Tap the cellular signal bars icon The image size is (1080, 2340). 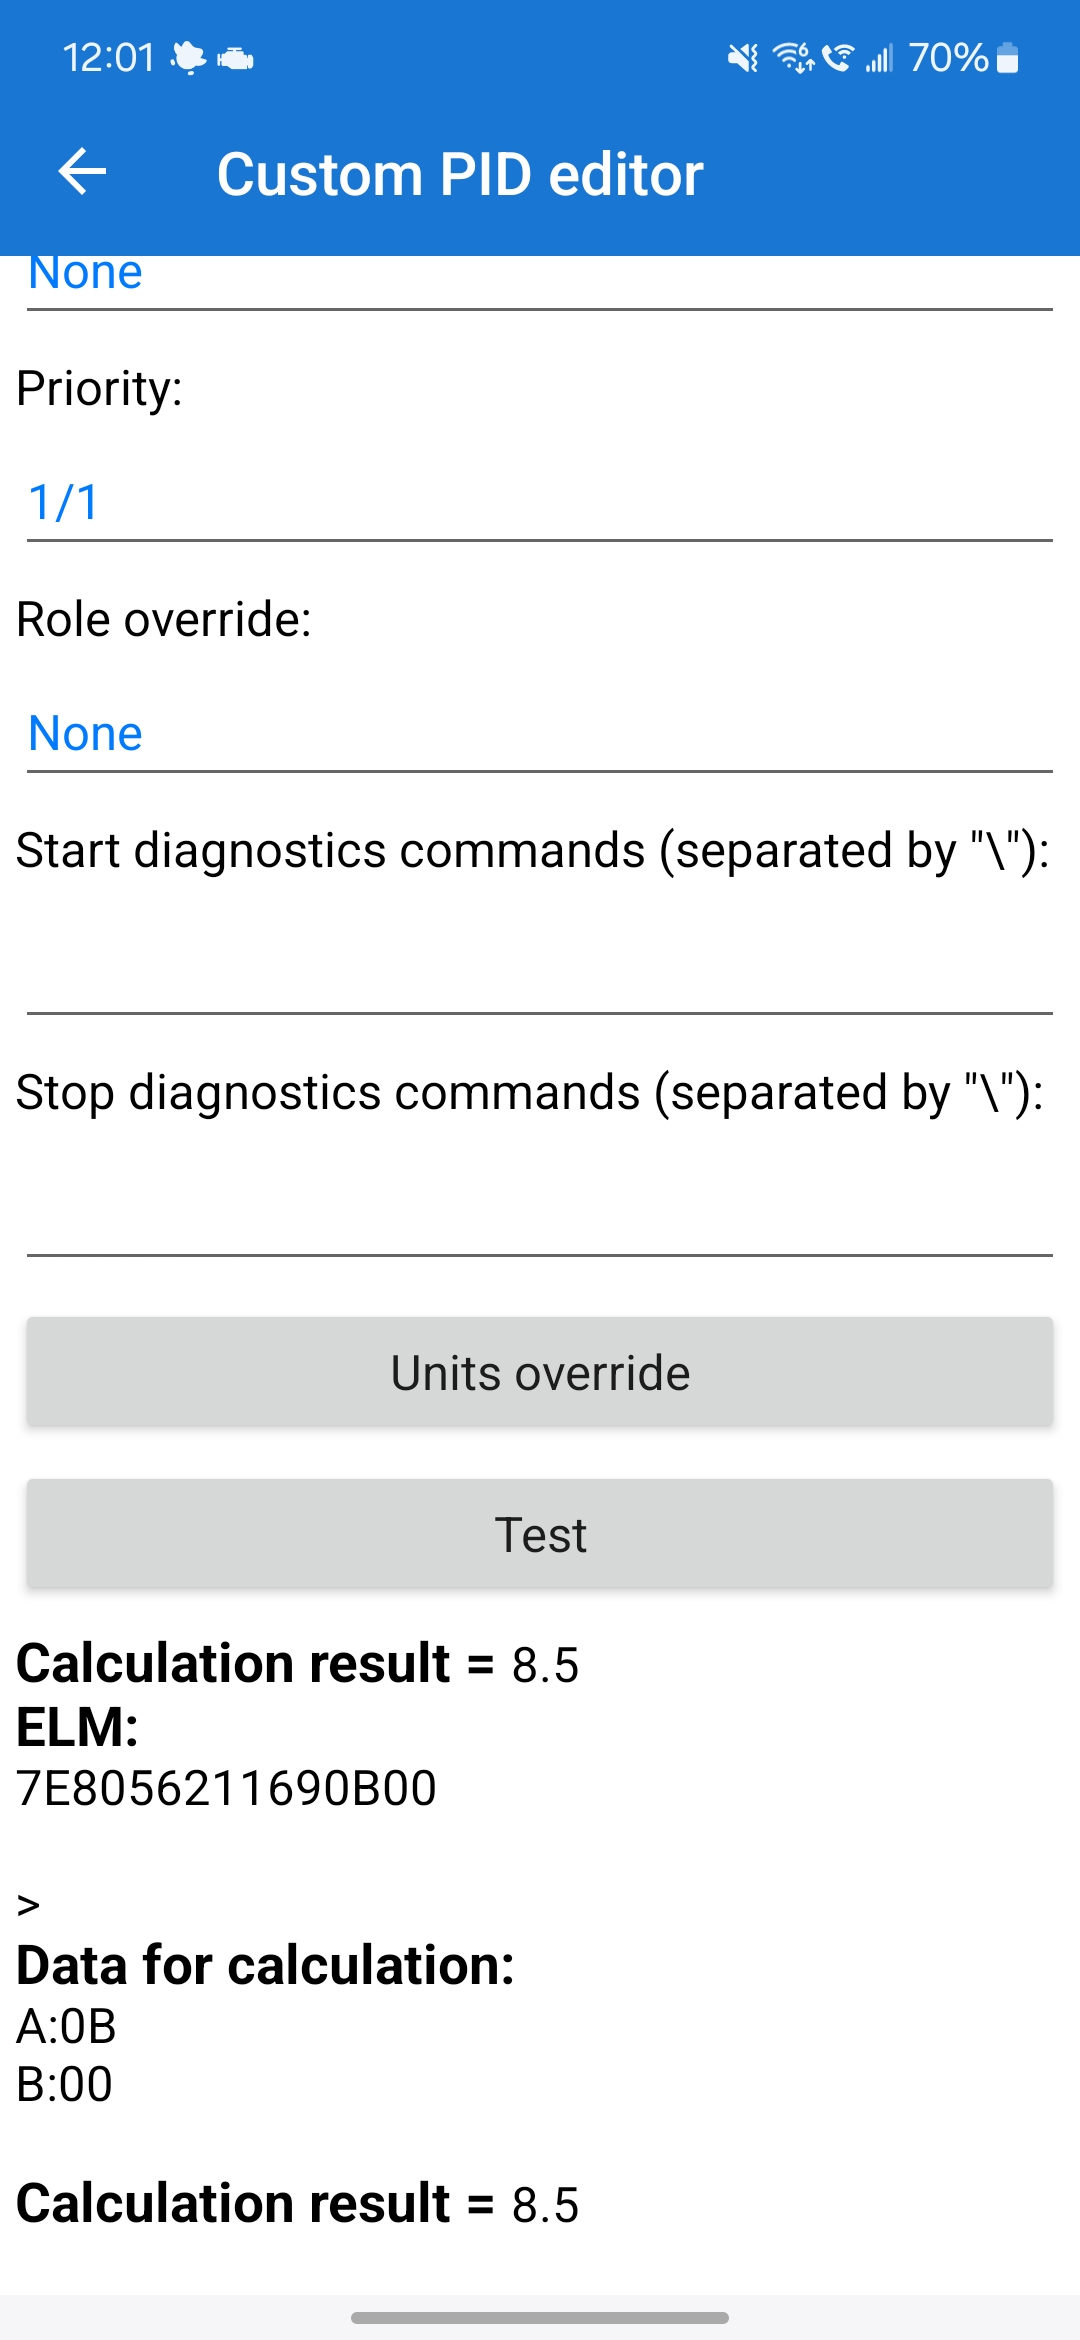click(879, 59)
